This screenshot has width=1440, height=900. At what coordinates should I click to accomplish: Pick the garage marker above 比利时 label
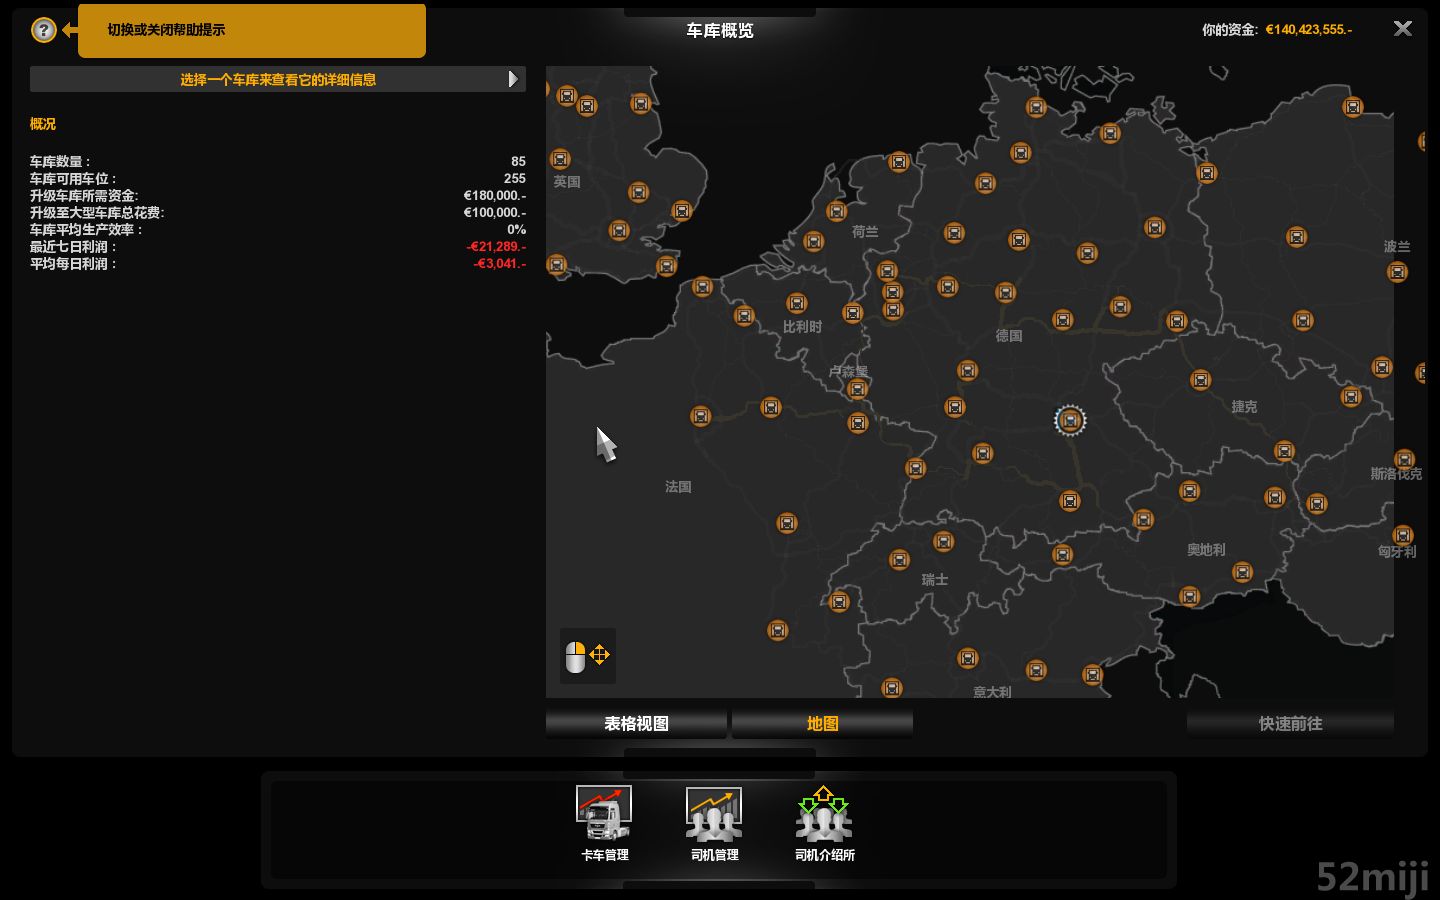tap(797, 303)
